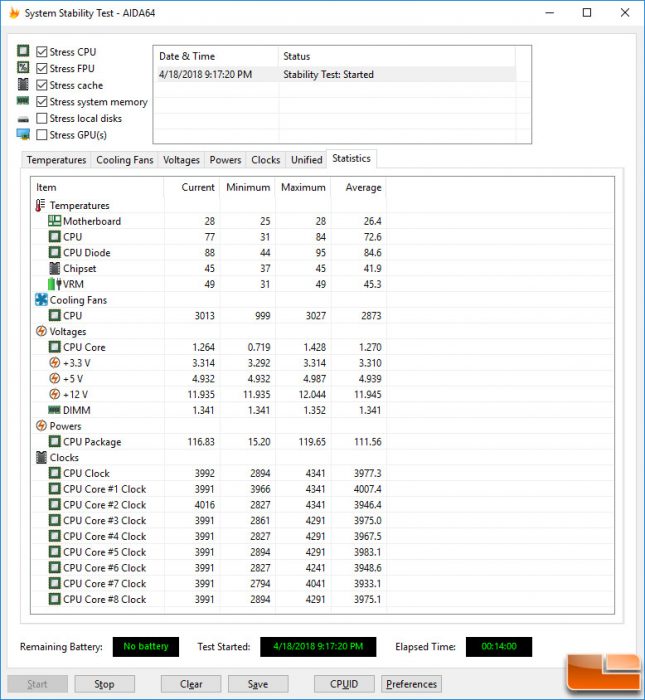The width and height of the screenshot is (645, 700).
Task: Click the AIDA64 flame icon in title bar
Action: coord(14,13)
